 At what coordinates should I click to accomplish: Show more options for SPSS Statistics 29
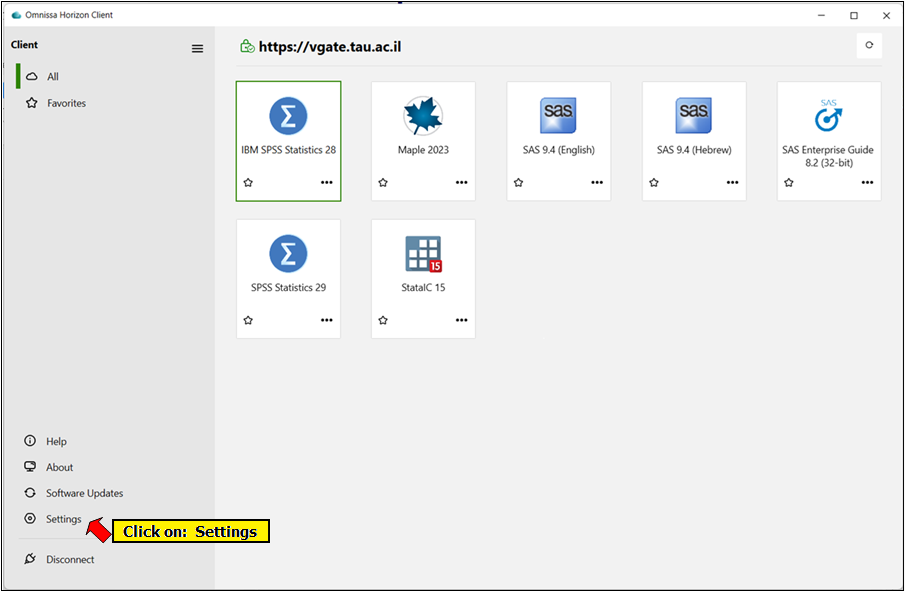tap(327, 320)
